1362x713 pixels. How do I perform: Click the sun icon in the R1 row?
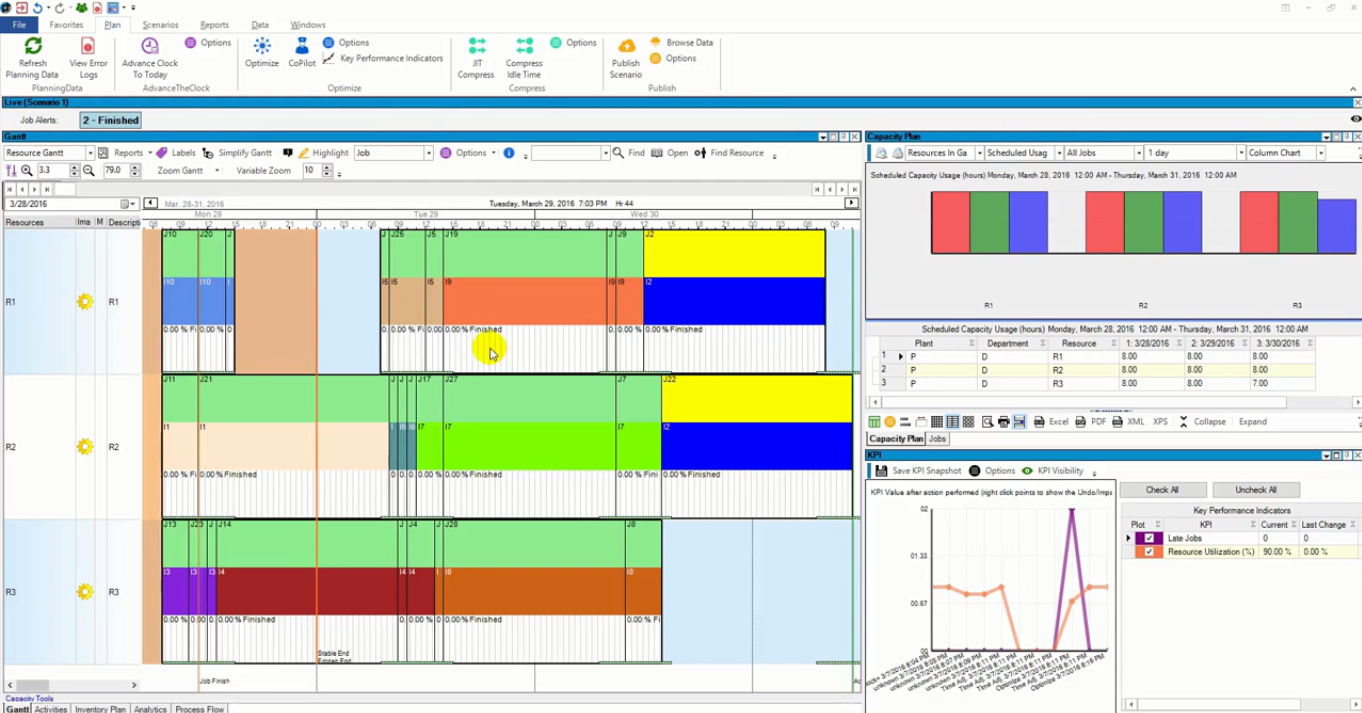pos(84,301)
